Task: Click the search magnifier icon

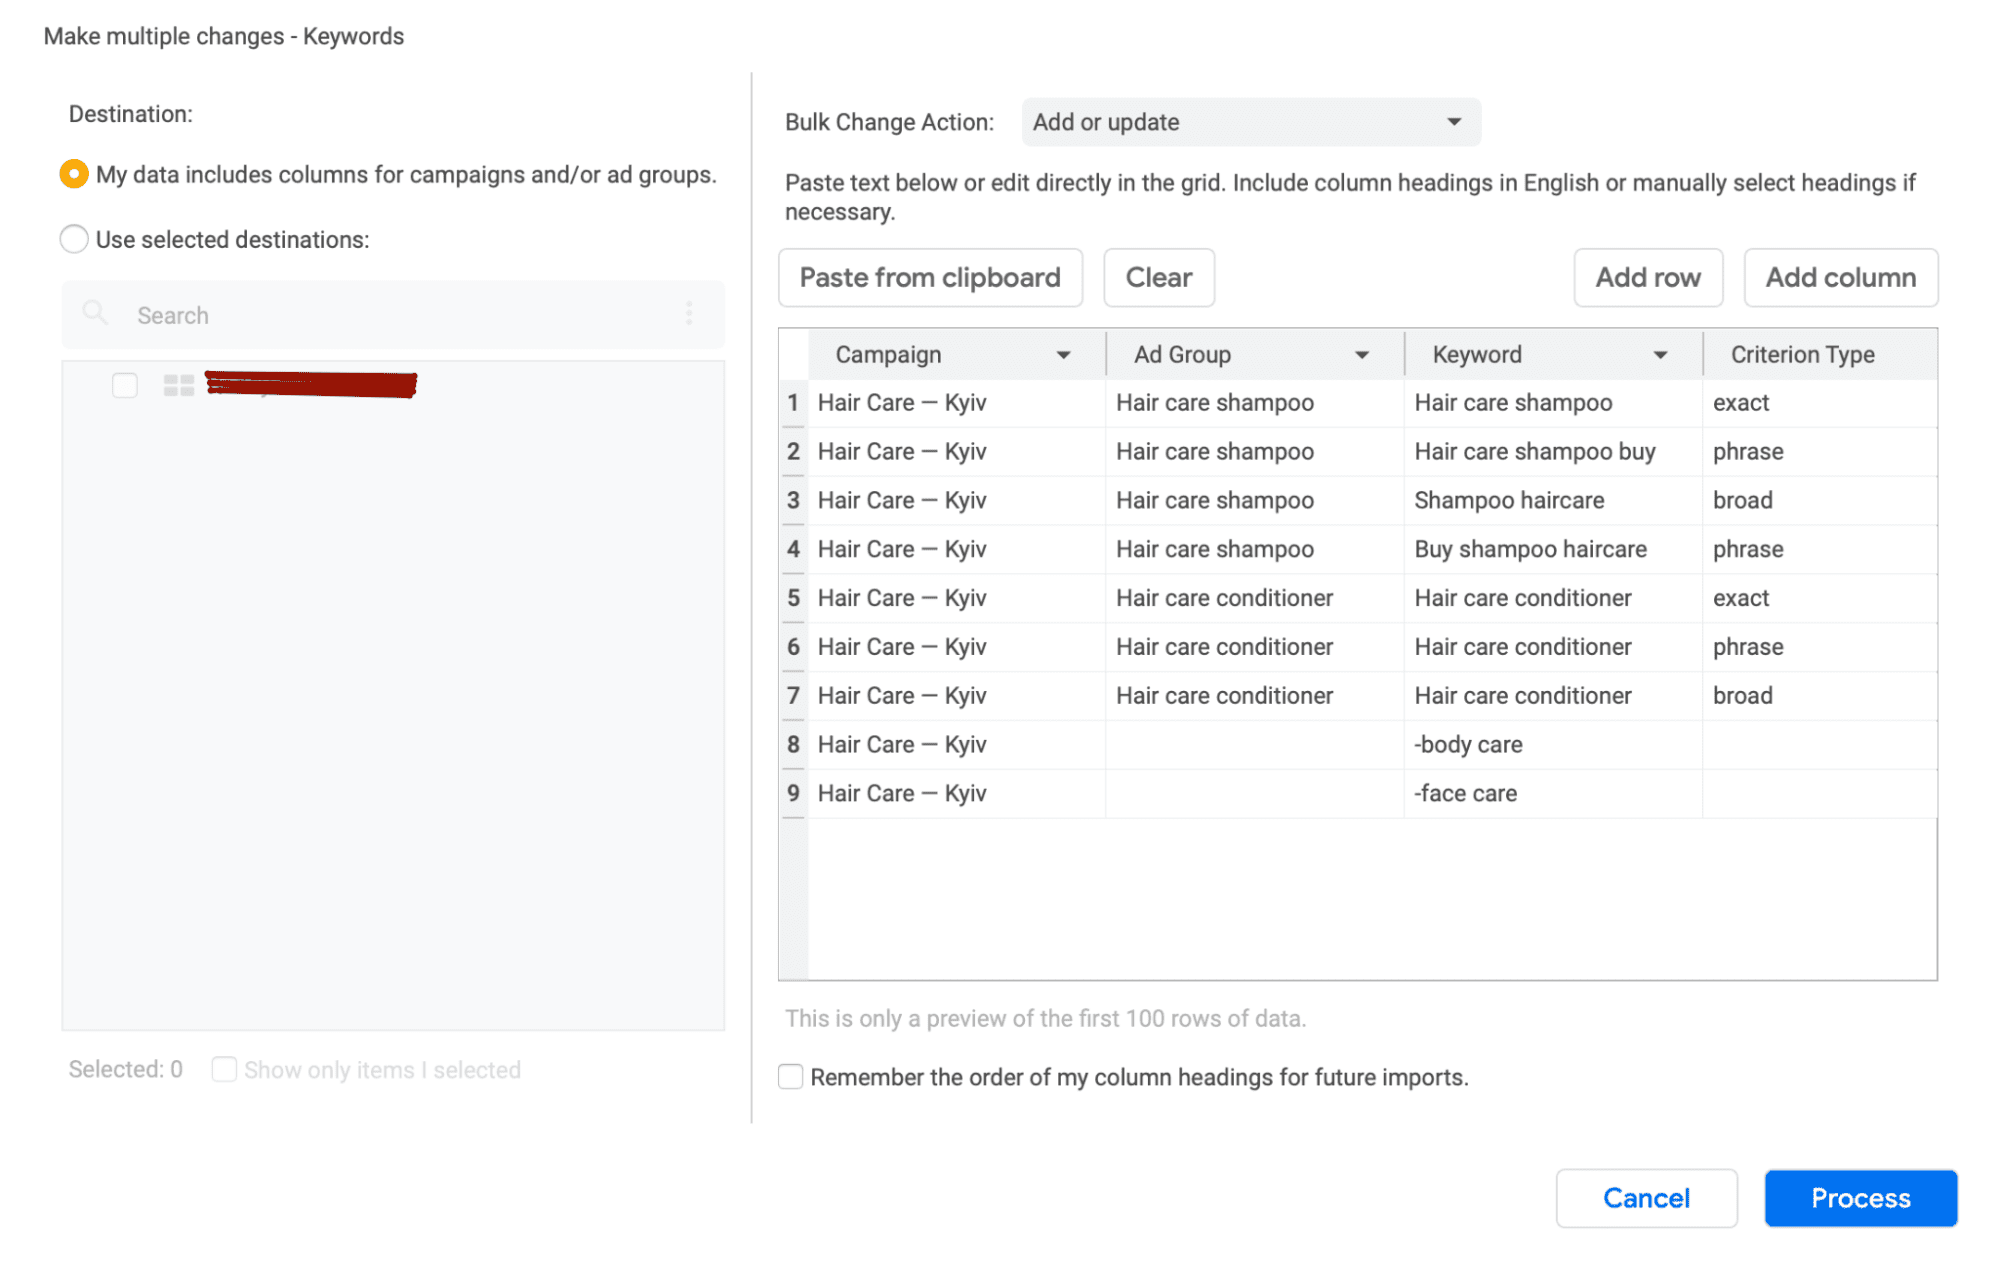Action: click(95, 313)
